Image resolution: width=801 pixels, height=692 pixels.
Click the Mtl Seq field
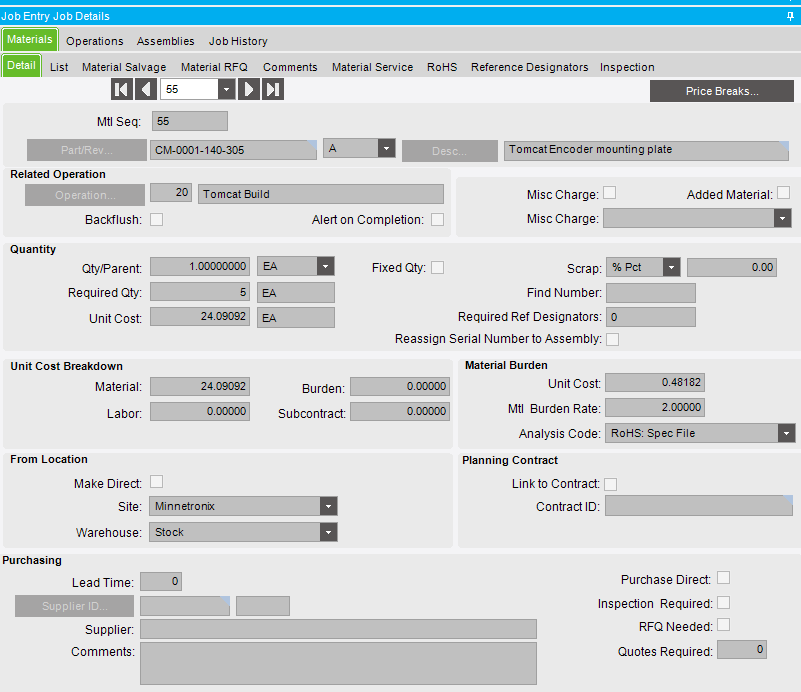click(x=190, y=122)
